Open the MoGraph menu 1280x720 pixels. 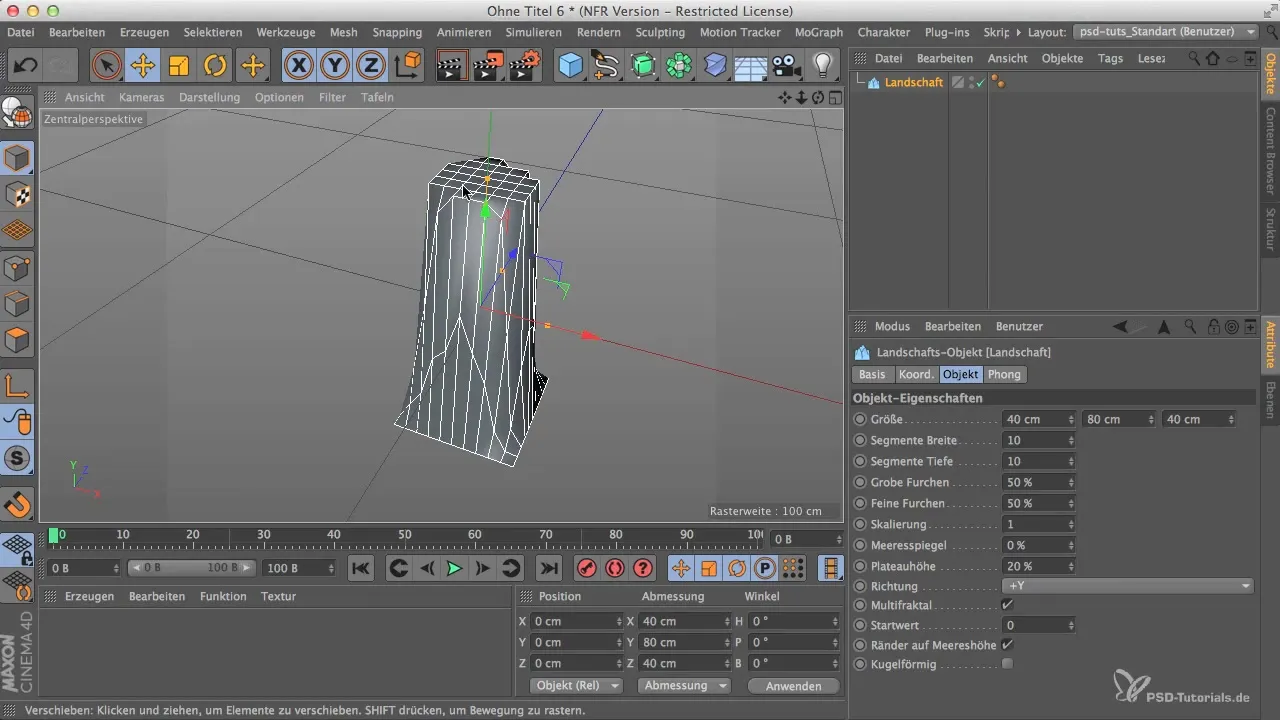[819, 32]
